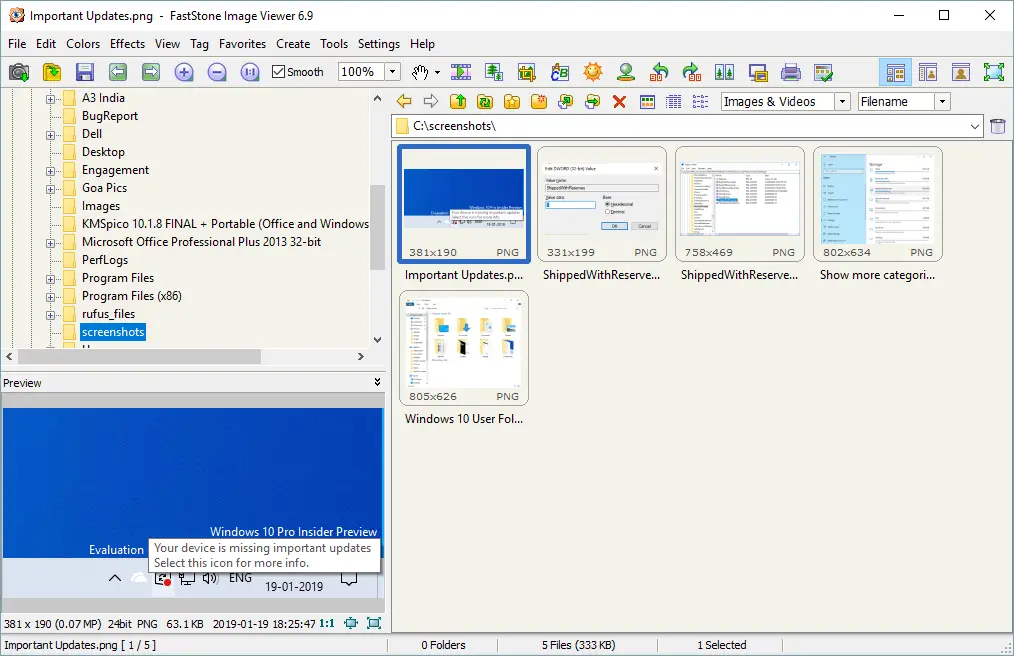
Task: Open the Colors menu
Action: coord(83,44)
